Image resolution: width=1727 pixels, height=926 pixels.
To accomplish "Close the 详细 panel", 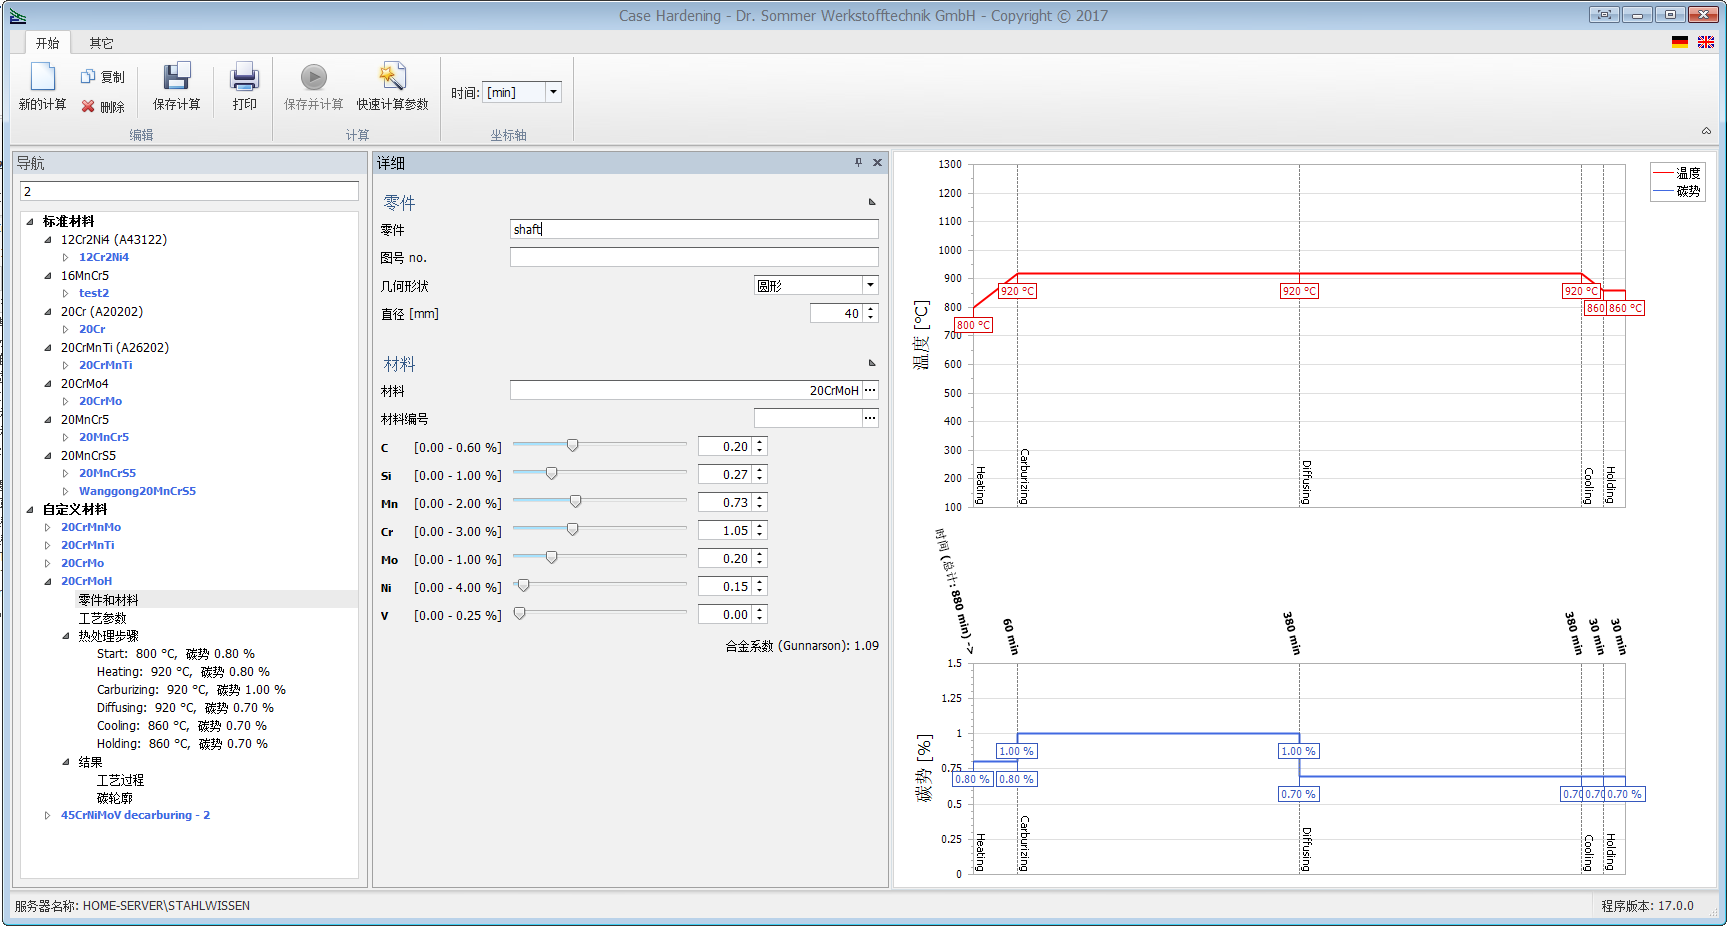I will 877,162.
